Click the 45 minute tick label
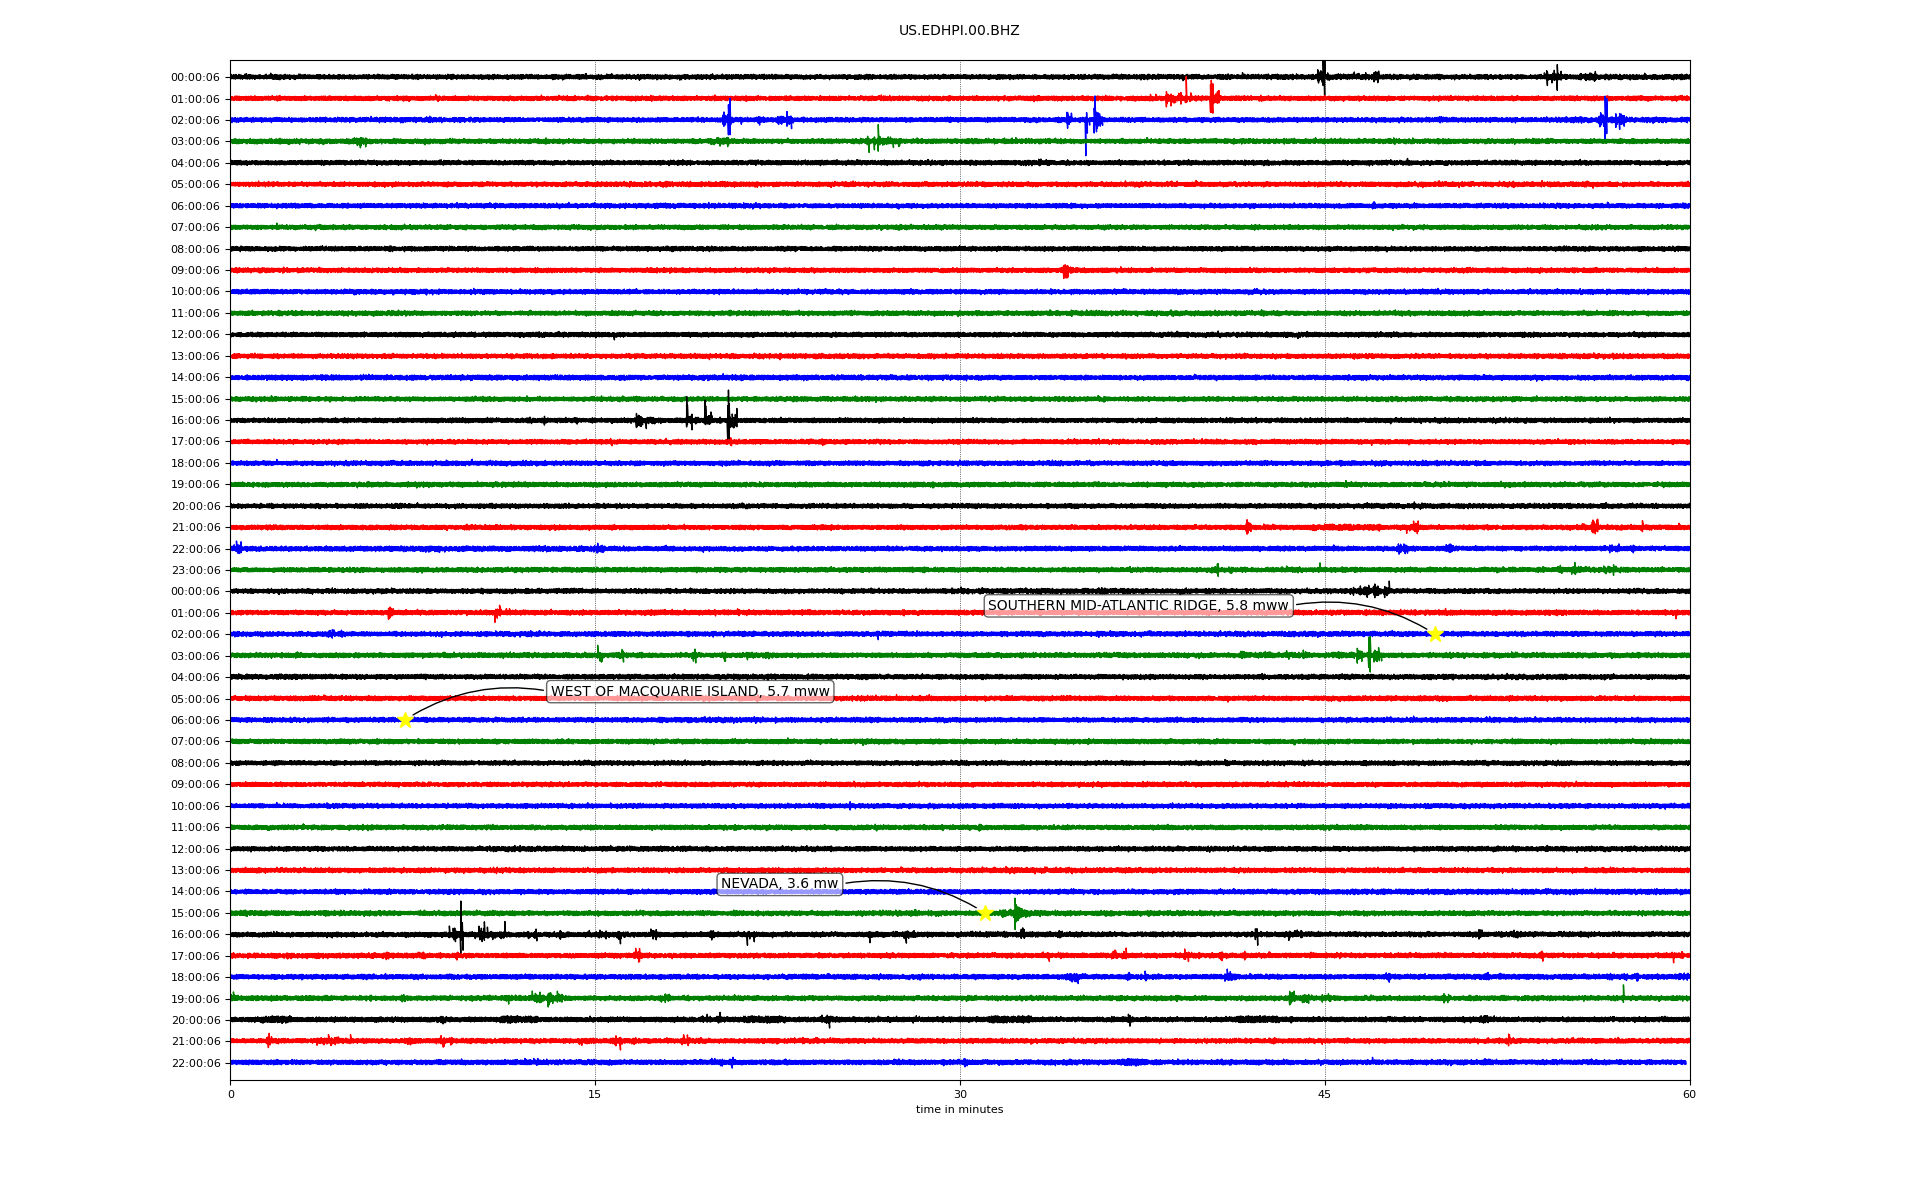The height and width of the screenshot is (1200, 1920). pos(1325,1094)
